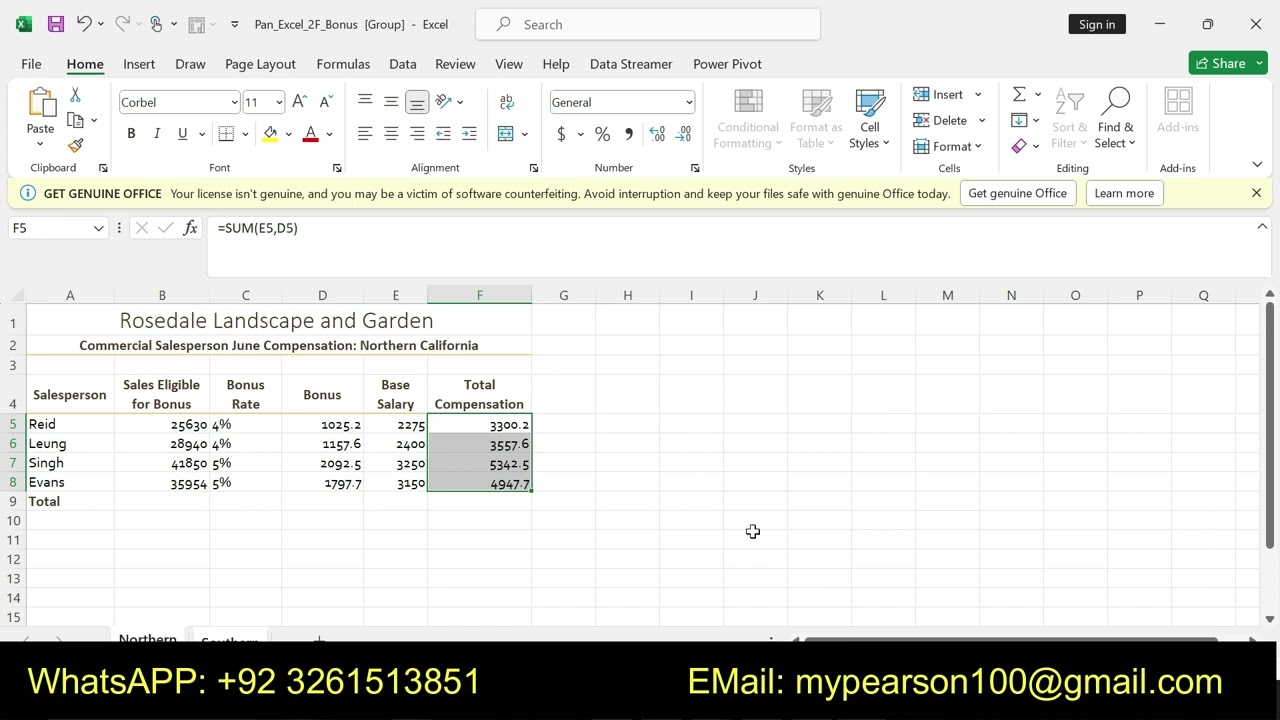Set Top Align vertical alignment
This screenshot has height=720, width=1280.
pyautogui.click(x=365, y=101)
